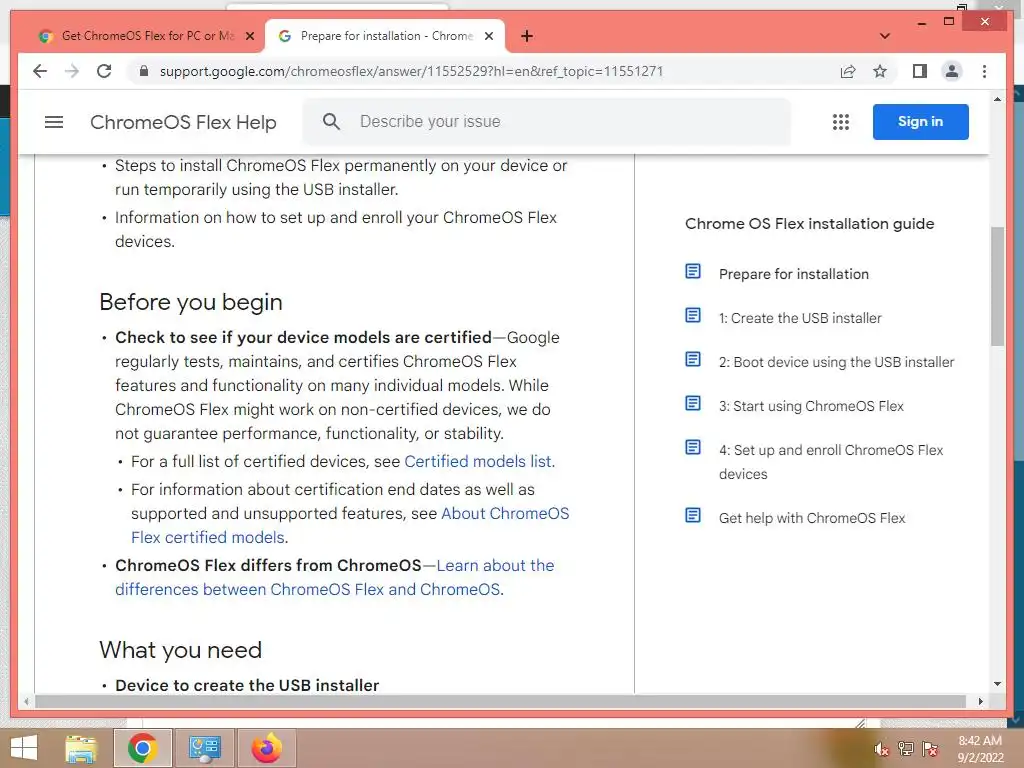1024x768 pixels.
Task: Click the document icon beside Create the USB installer
Action: (x=693, y=315)
